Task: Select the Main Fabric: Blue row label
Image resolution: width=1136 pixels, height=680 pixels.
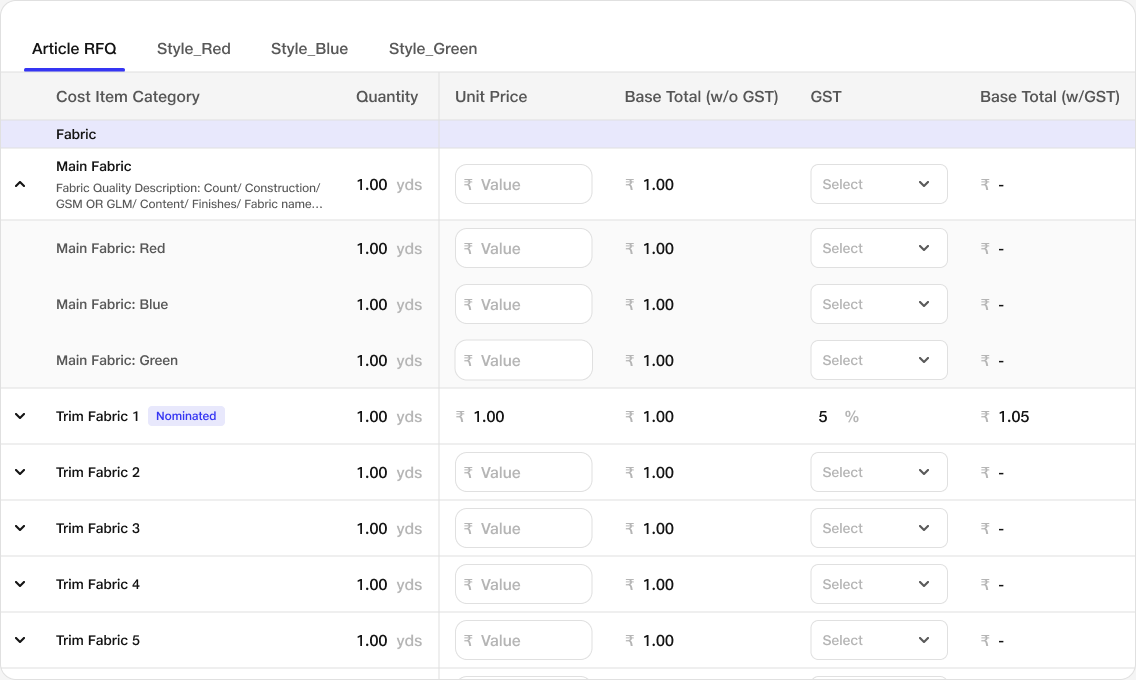Action: click(x=112, y=304)
